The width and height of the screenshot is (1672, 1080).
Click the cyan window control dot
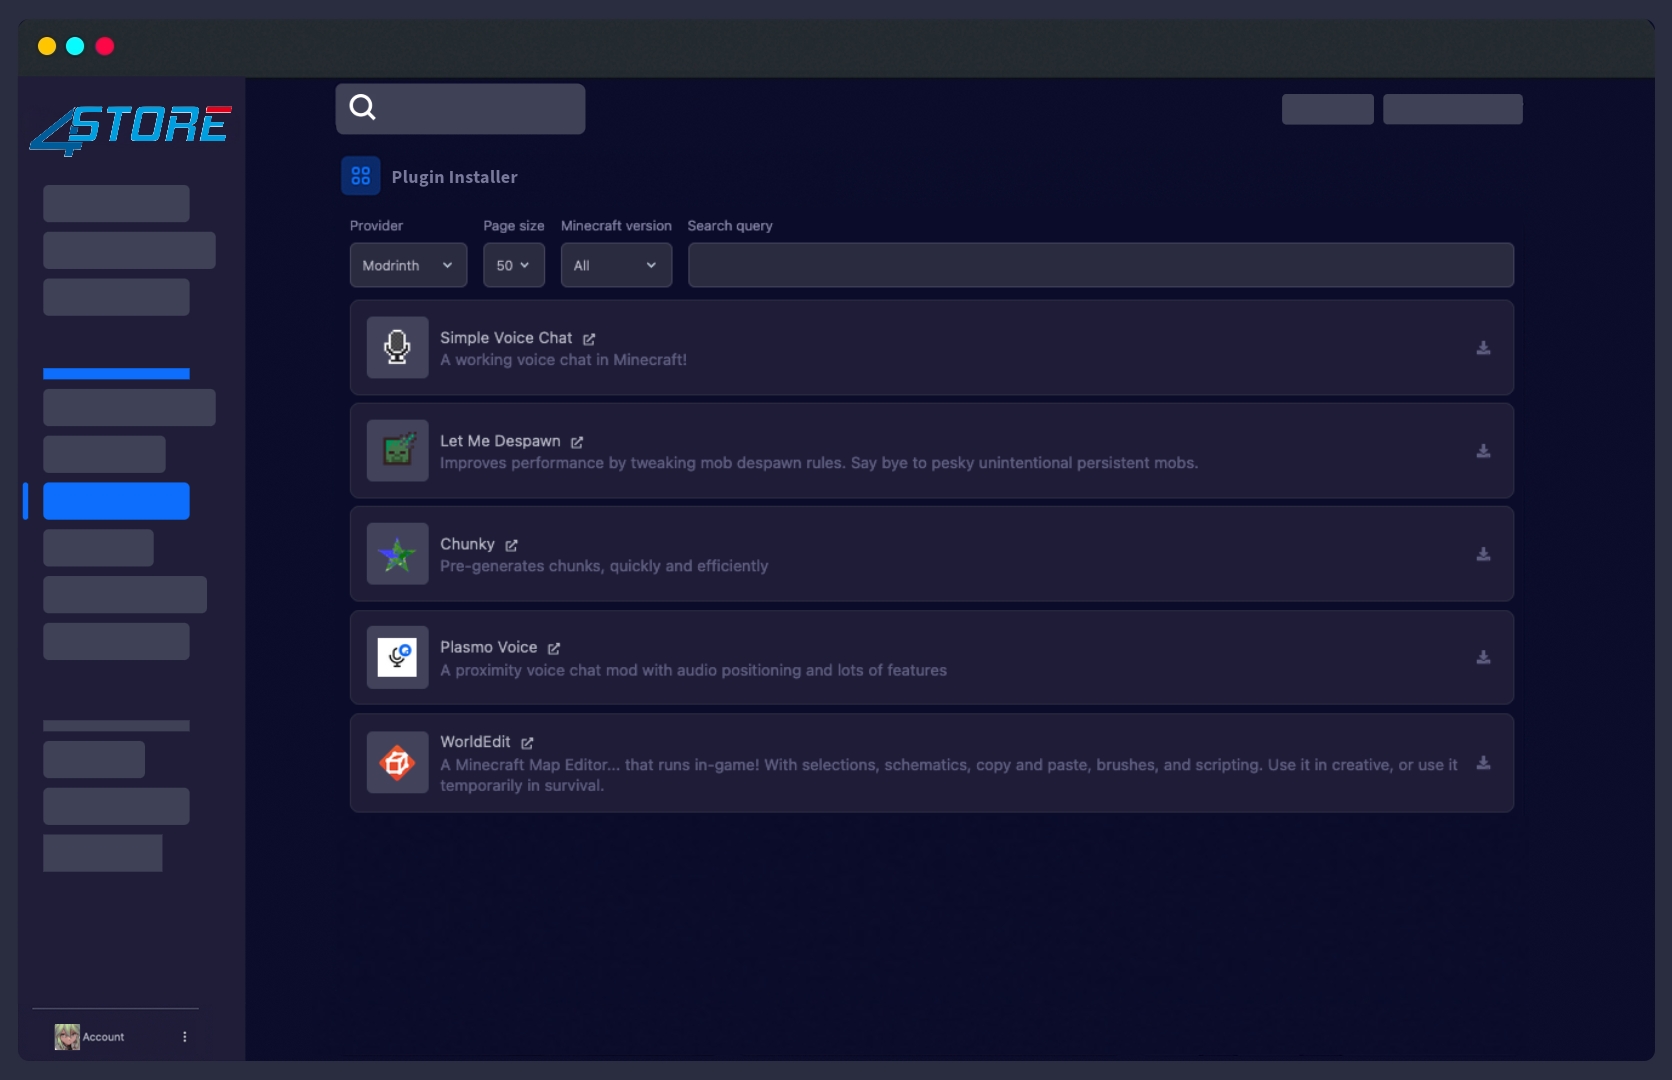(x=75, y=46)
